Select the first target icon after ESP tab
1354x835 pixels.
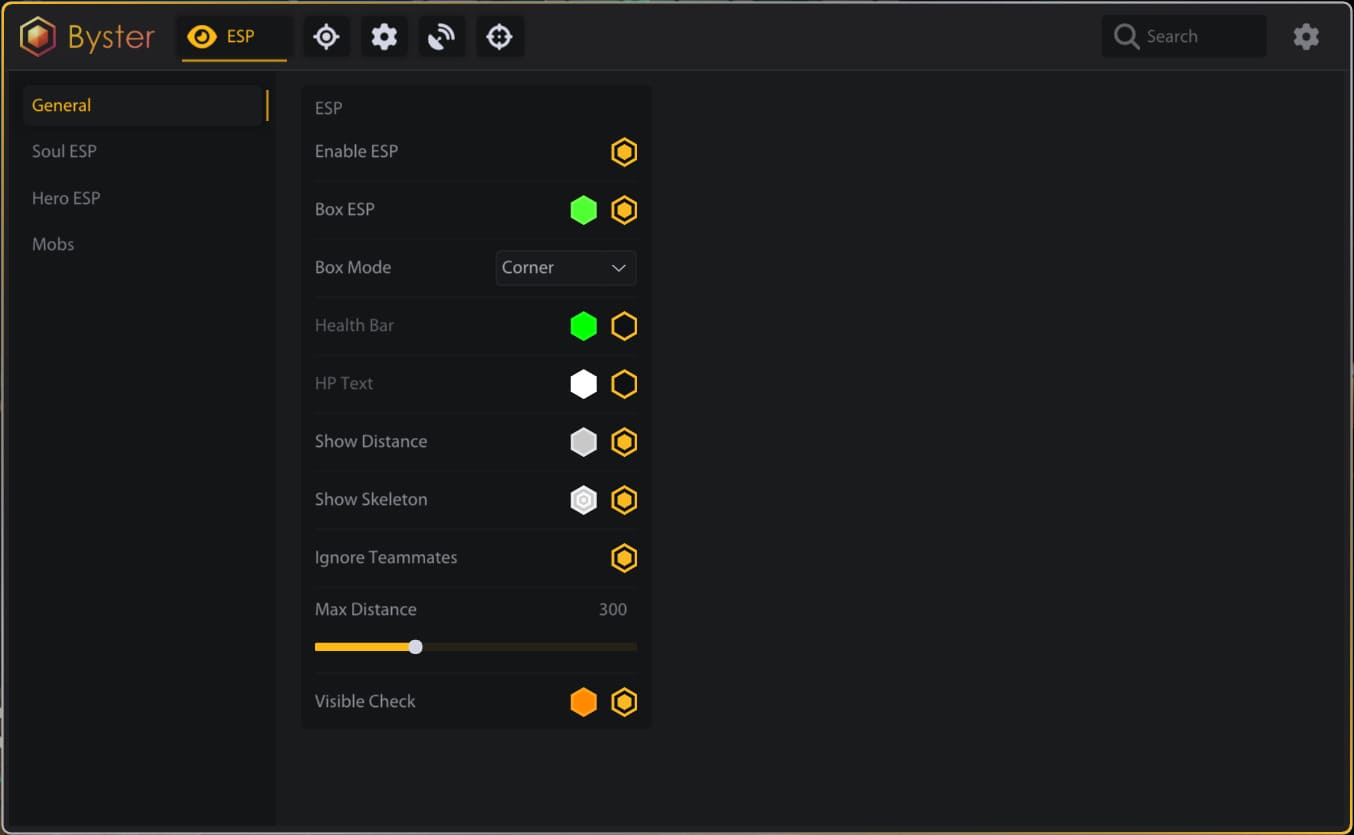[x=326, y=37]
